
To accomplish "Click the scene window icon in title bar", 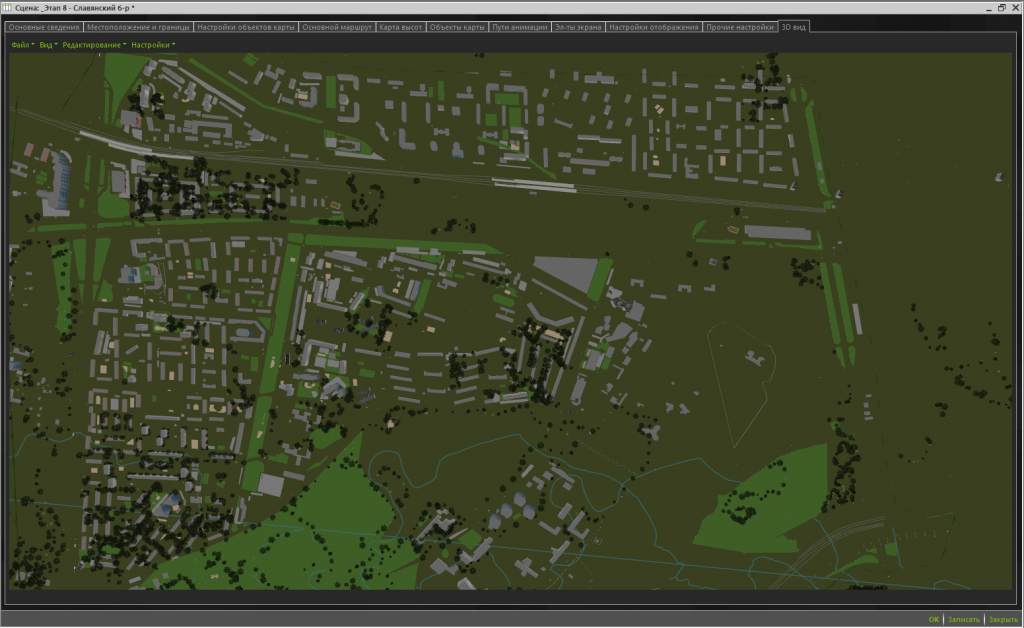I will pyautogui.click(x=8, y=7).
